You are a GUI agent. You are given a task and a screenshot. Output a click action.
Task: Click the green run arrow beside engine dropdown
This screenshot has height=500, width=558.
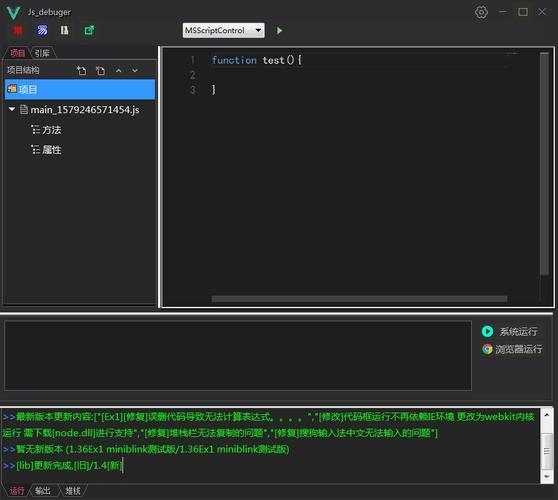point(279,31)
